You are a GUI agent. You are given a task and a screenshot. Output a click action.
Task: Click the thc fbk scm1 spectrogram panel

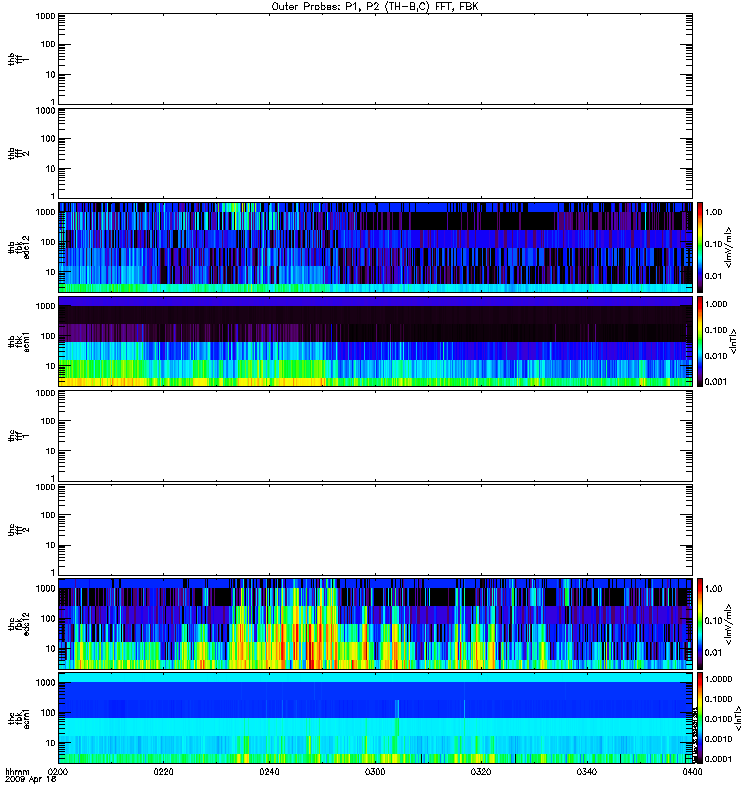(375, 718)
